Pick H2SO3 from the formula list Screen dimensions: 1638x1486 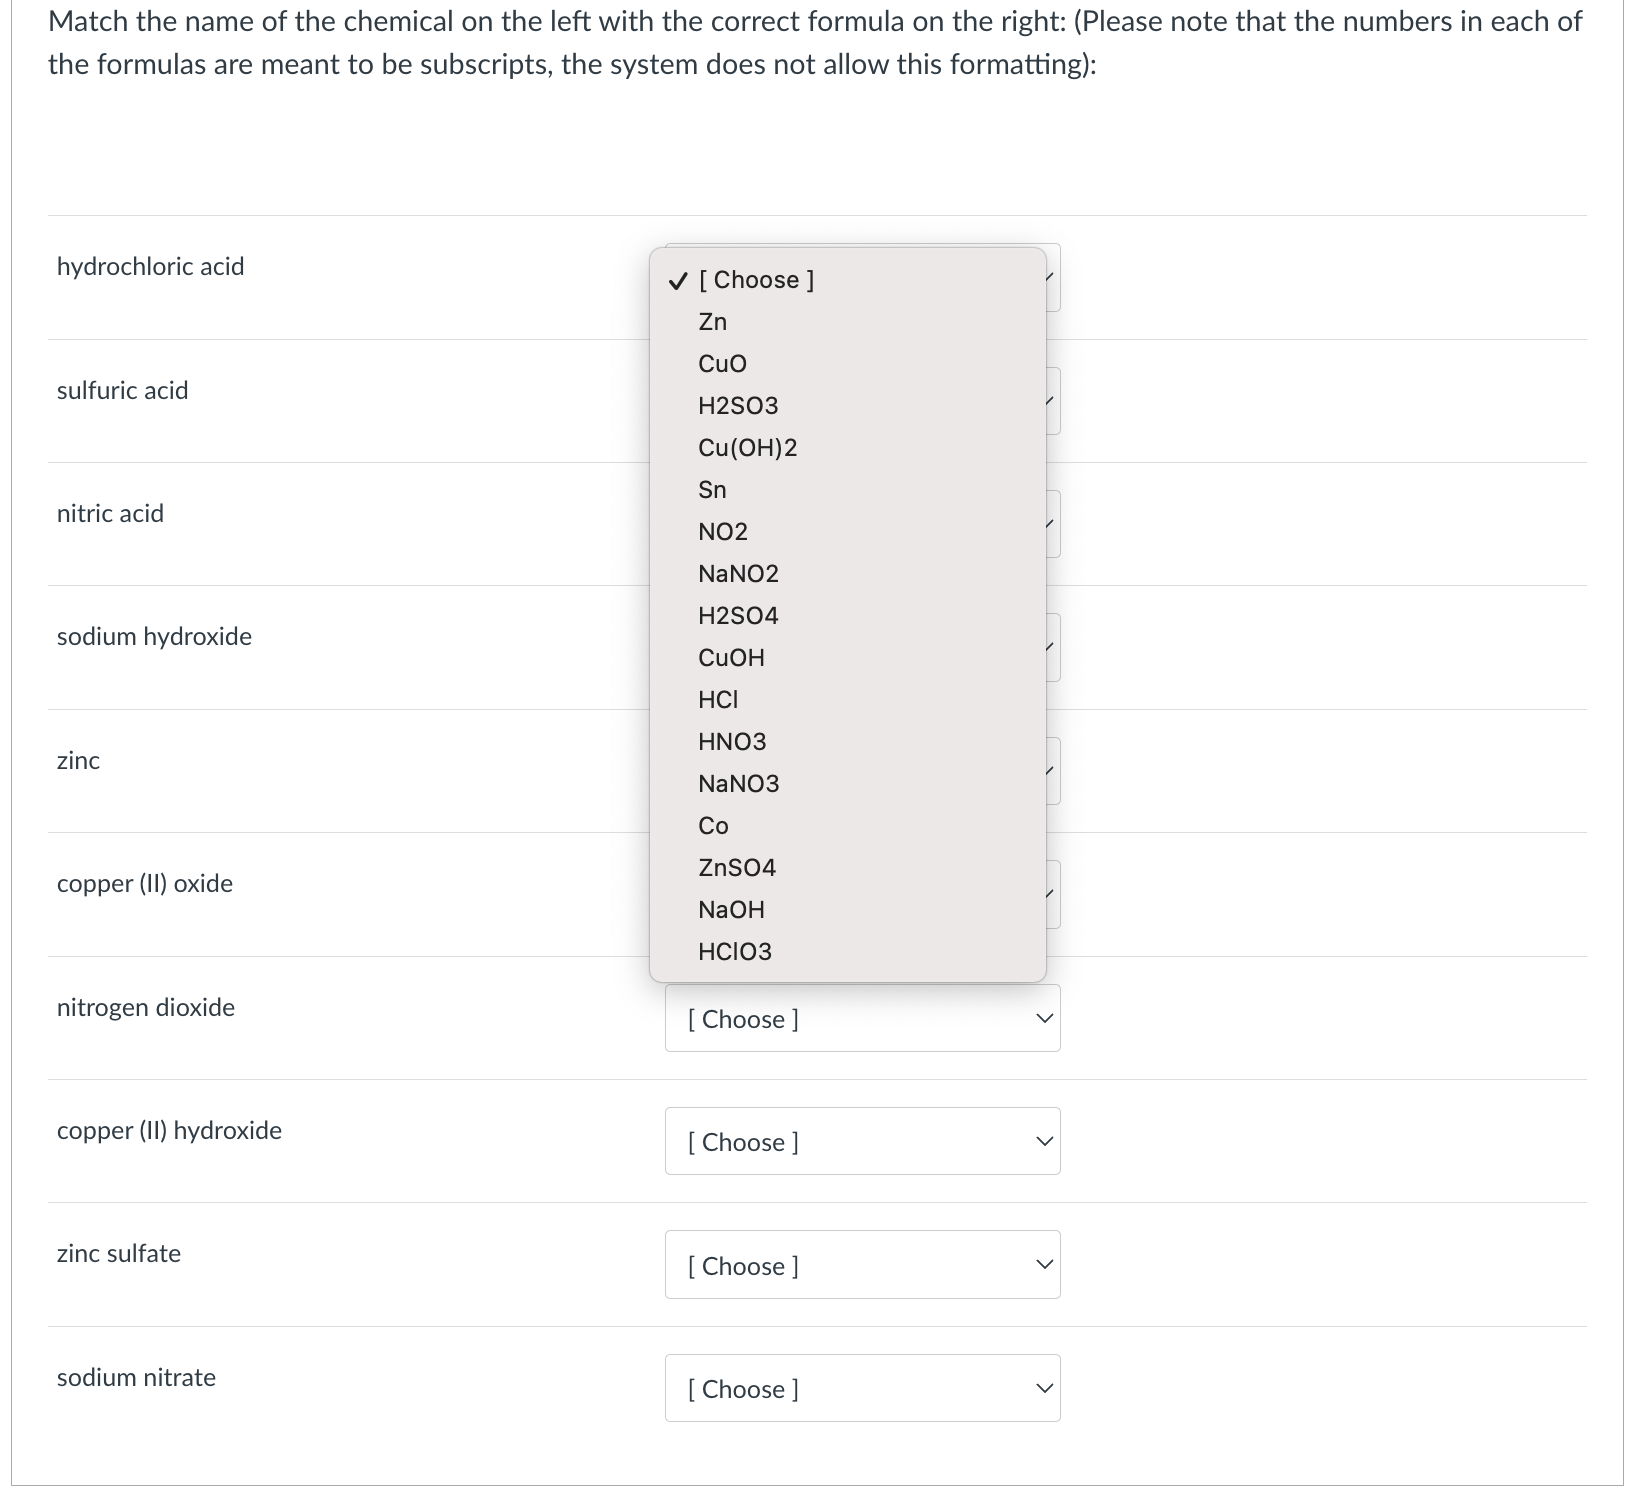738,406
